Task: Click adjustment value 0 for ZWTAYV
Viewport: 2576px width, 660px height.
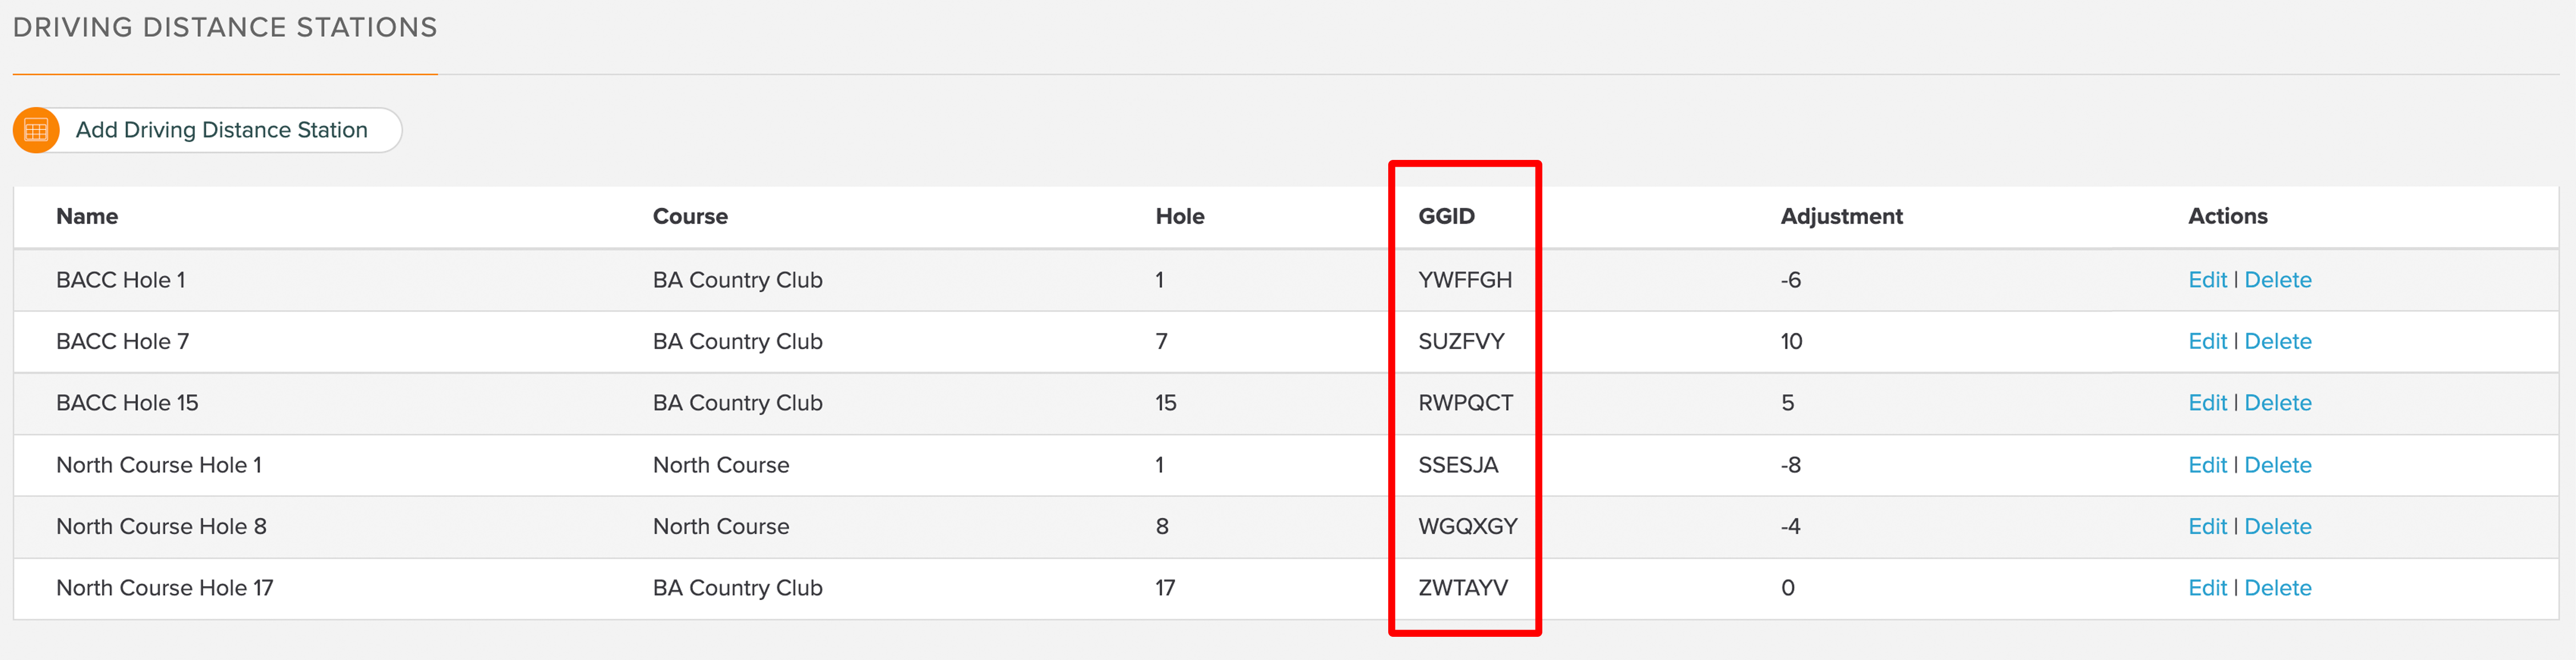Action: (1787, 588)
